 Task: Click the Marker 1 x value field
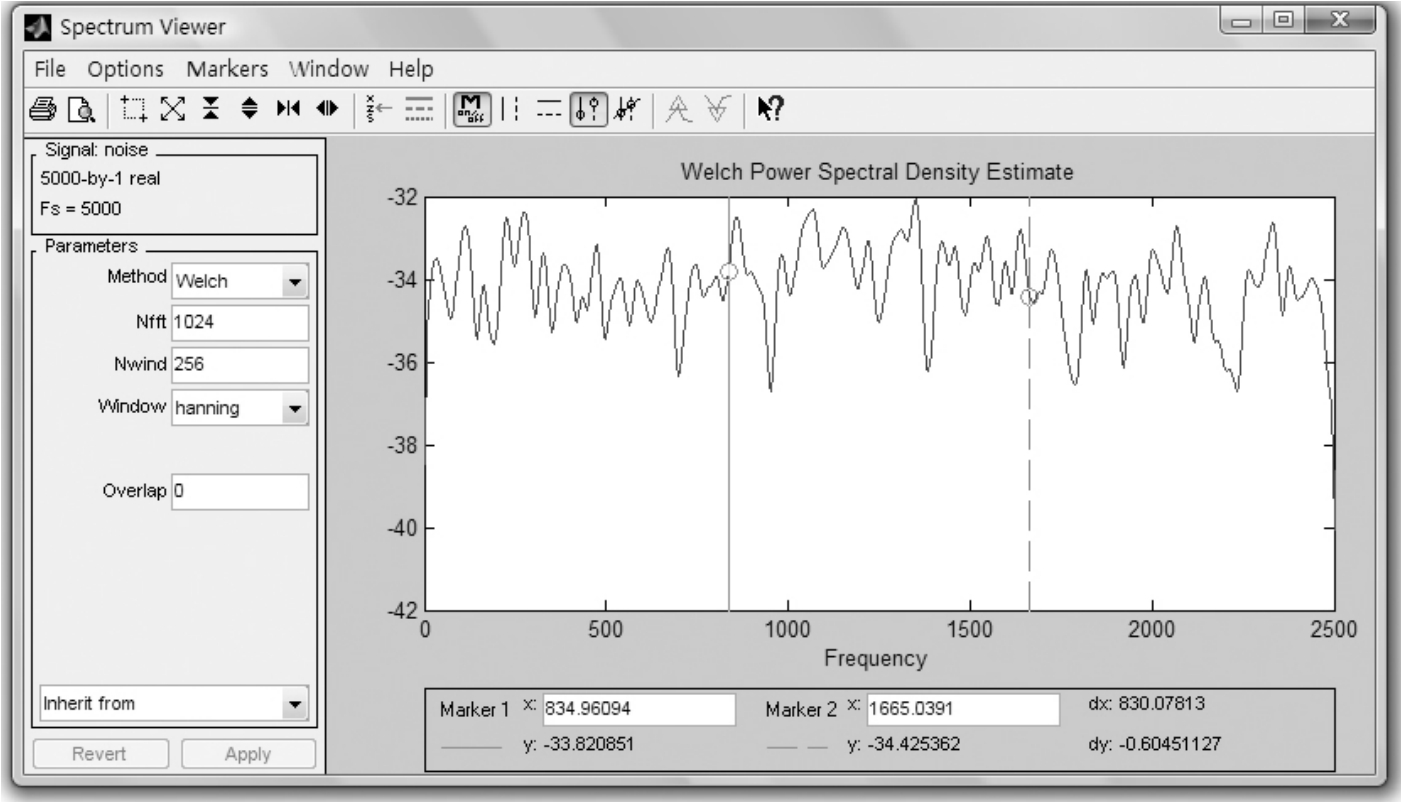(x=639, y=709)
